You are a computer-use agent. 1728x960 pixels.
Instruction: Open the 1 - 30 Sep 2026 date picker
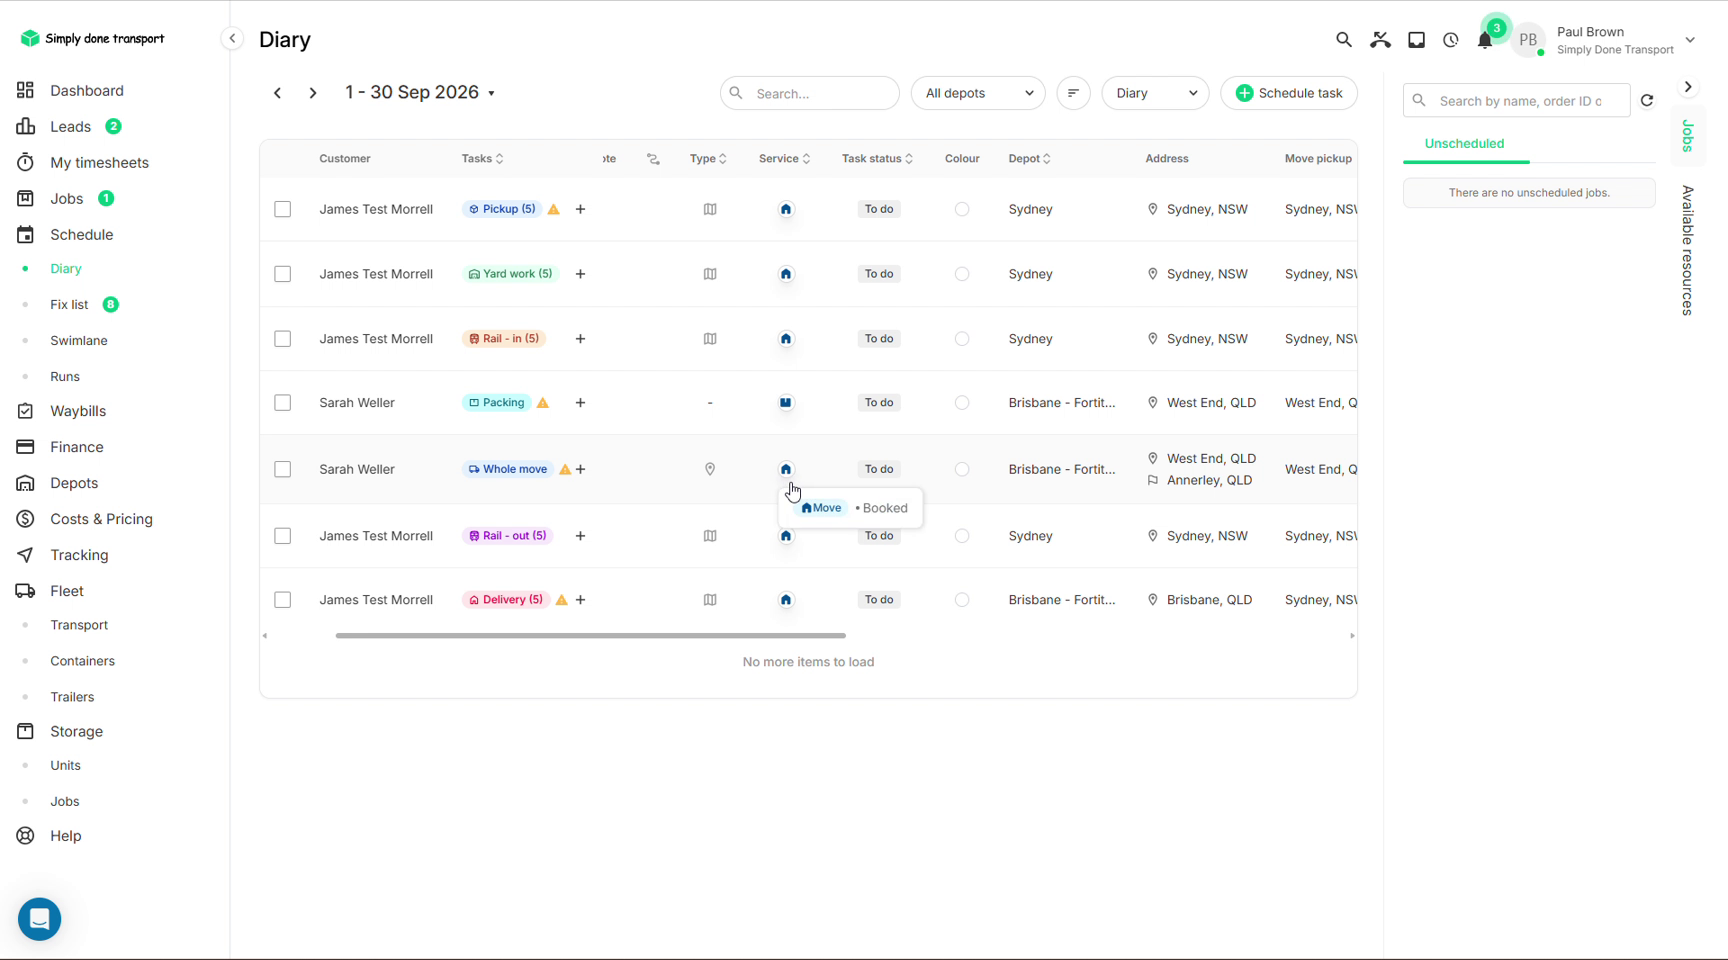point(420,92)
